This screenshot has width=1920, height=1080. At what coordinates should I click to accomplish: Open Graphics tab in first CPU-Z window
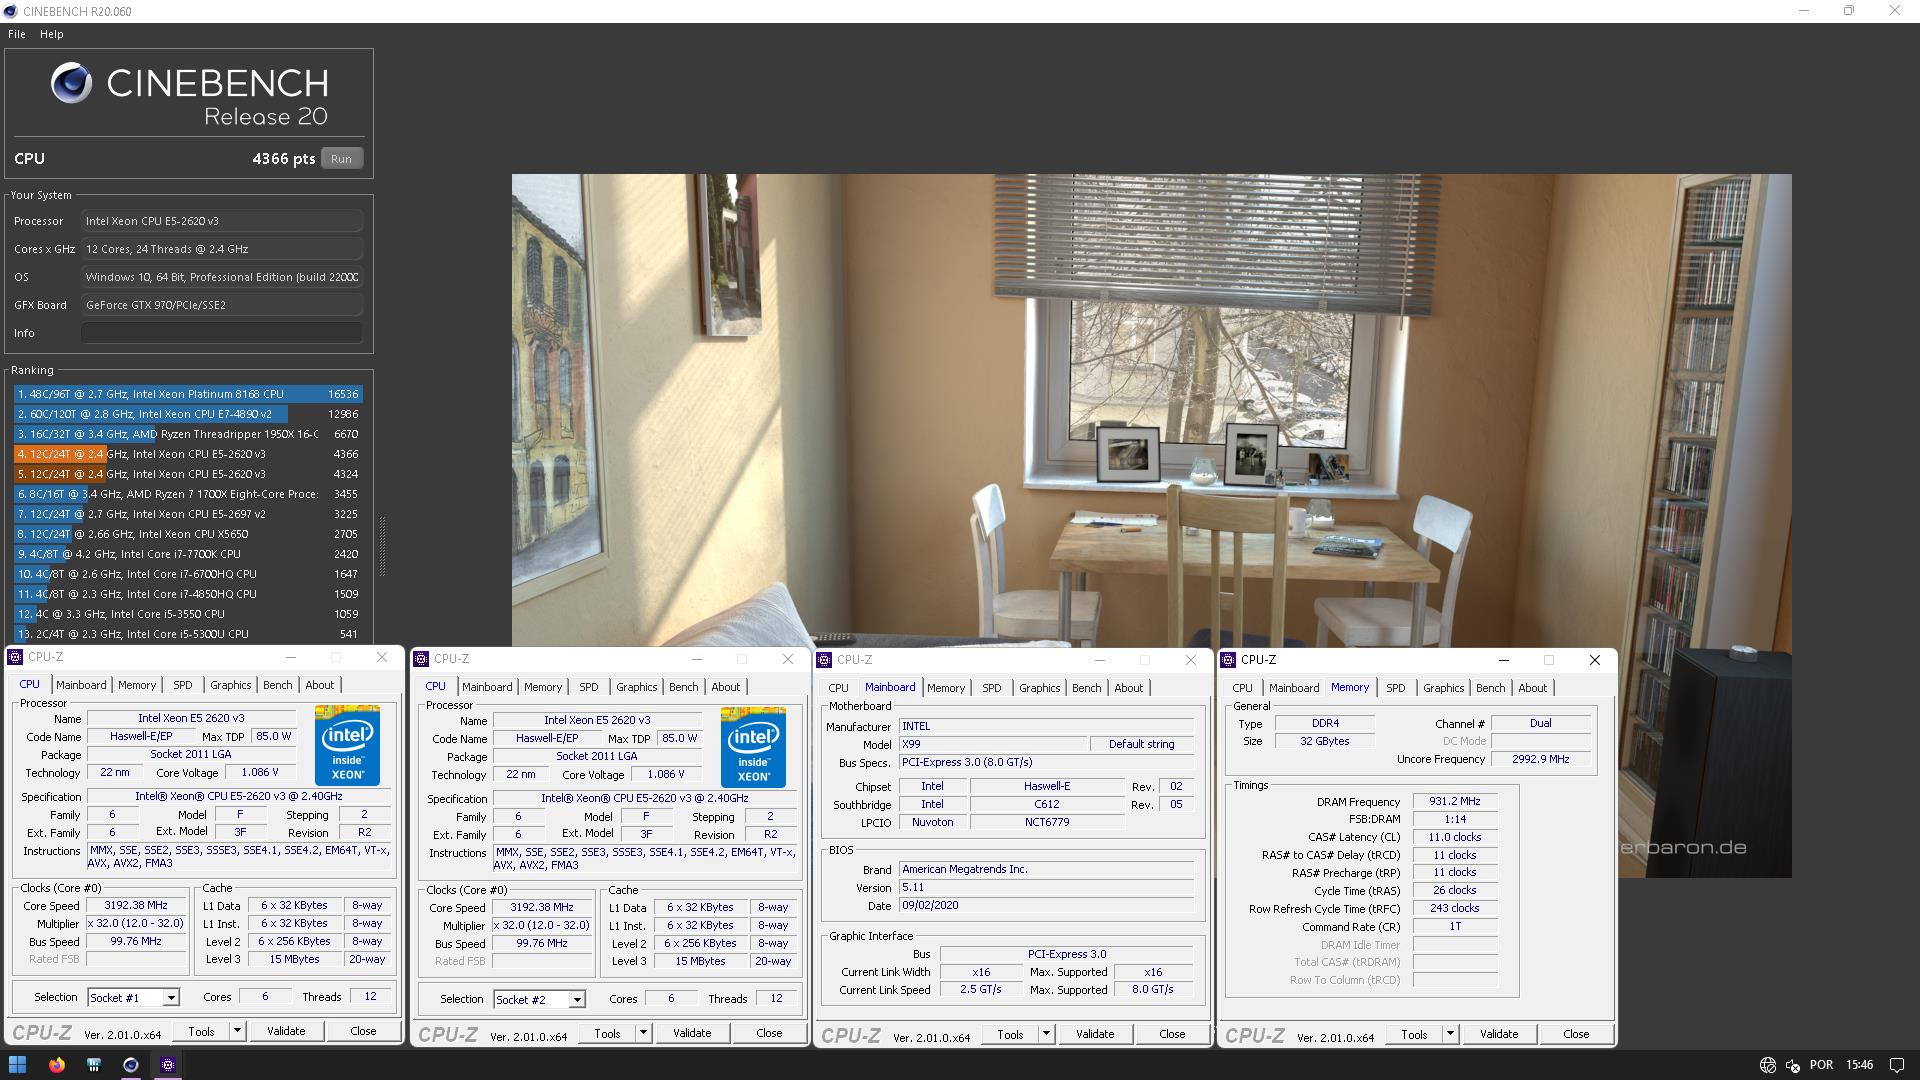tap(230, 685)
